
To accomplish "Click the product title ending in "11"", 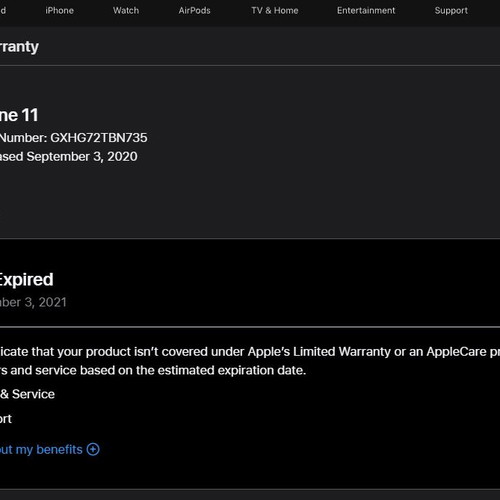I will click(19, 115).
